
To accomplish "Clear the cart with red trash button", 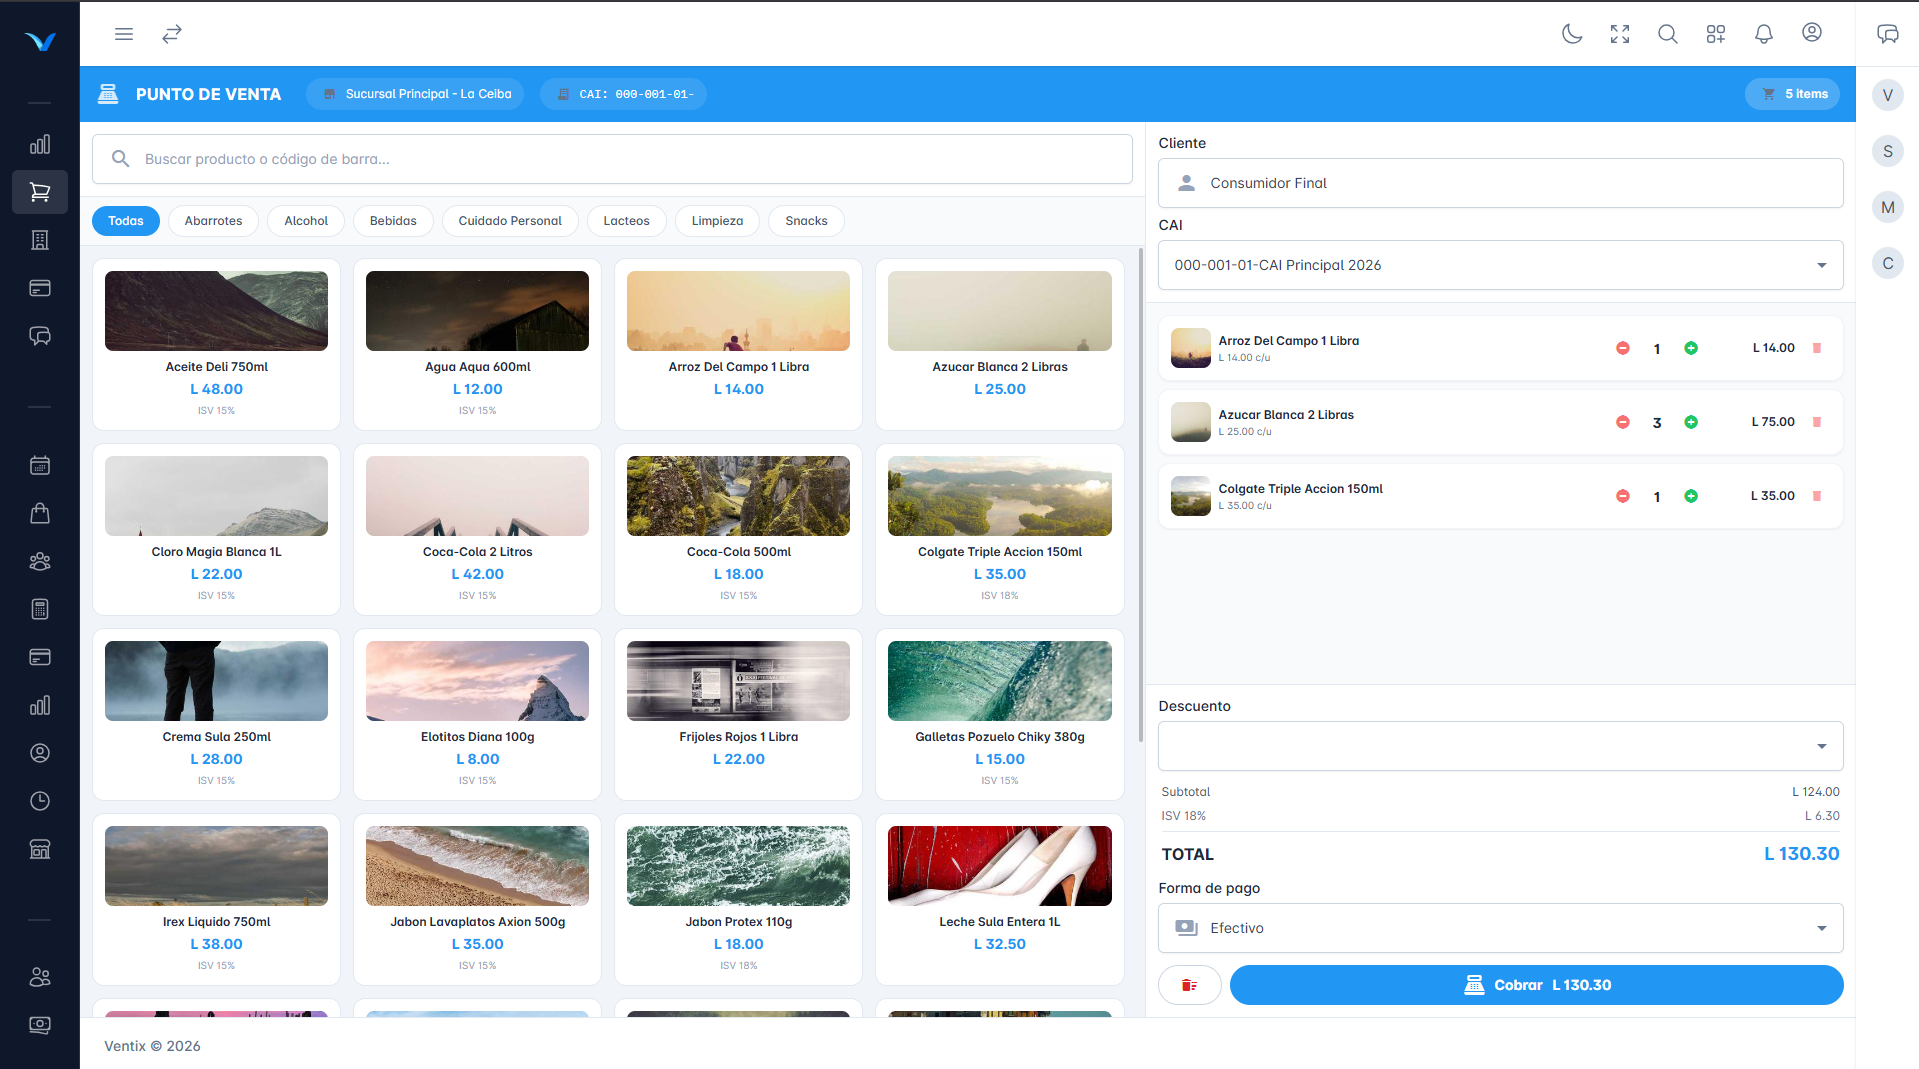I will (1190, 985).
